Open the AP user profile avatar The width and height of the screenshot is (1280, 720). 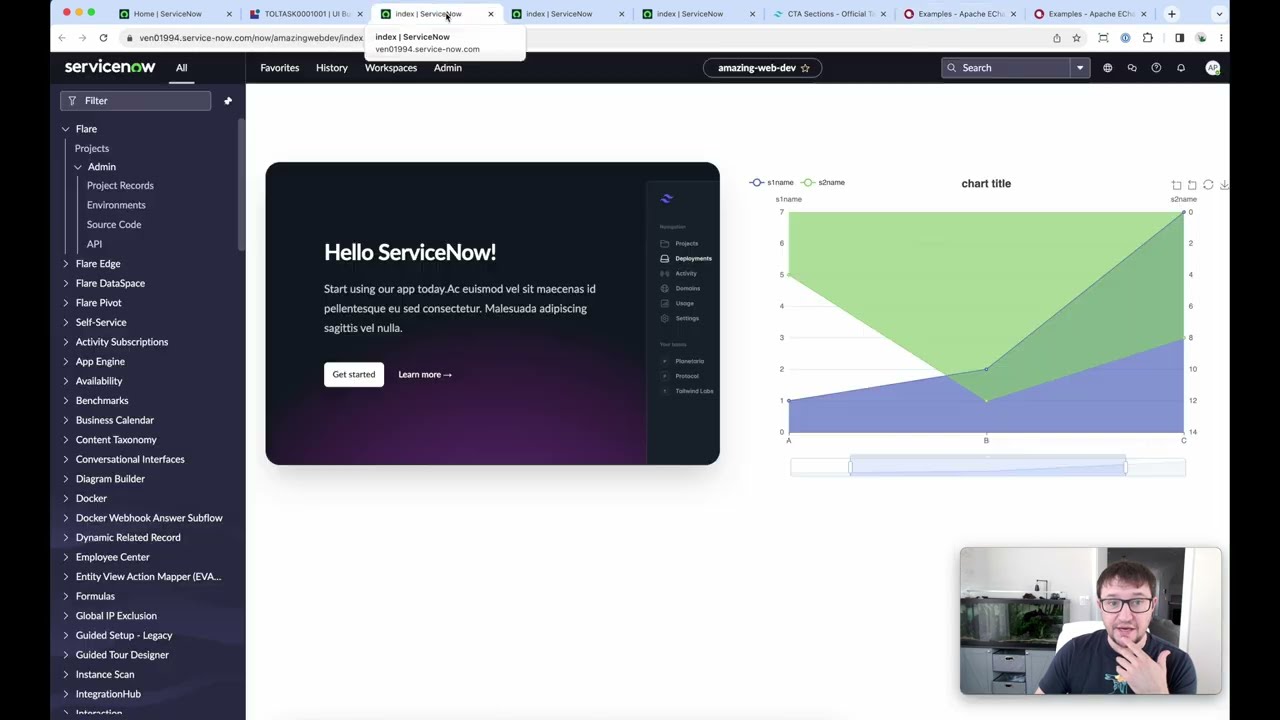[x=1213, y=68]
